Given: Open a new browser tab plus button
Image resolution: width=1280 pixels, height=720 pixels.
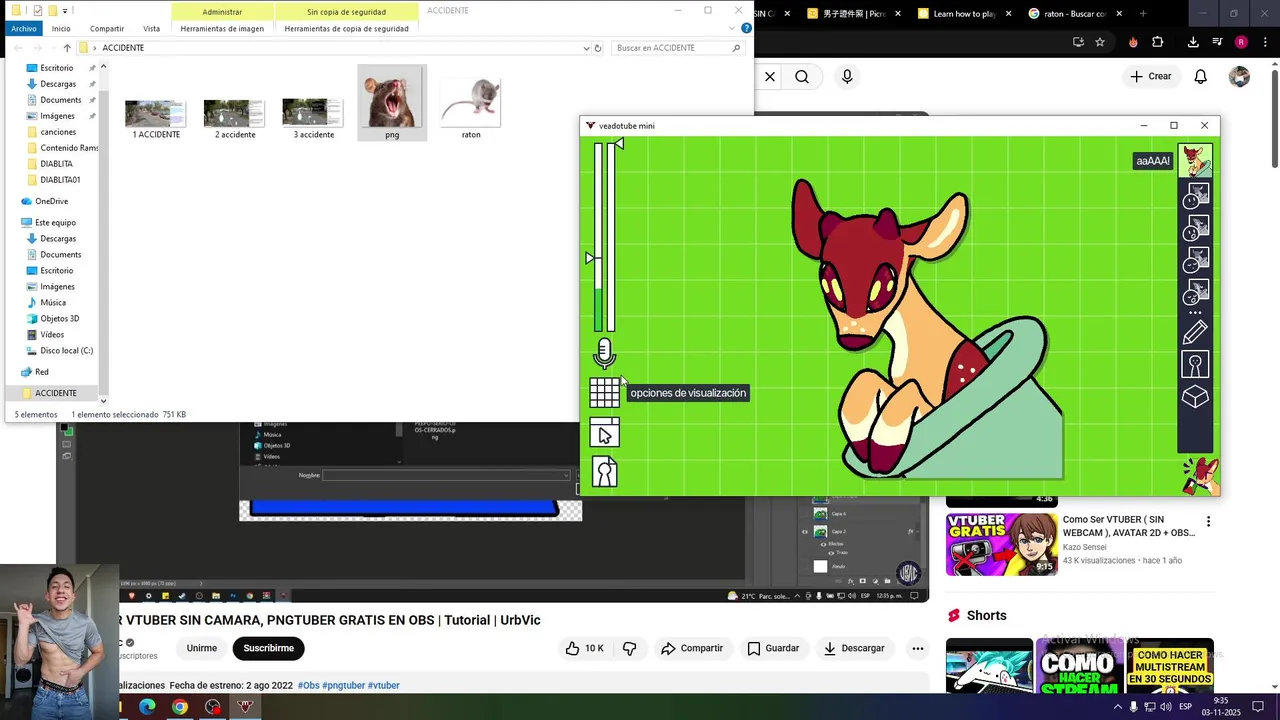Looking at the screenshot, I should pos(1143,14).
